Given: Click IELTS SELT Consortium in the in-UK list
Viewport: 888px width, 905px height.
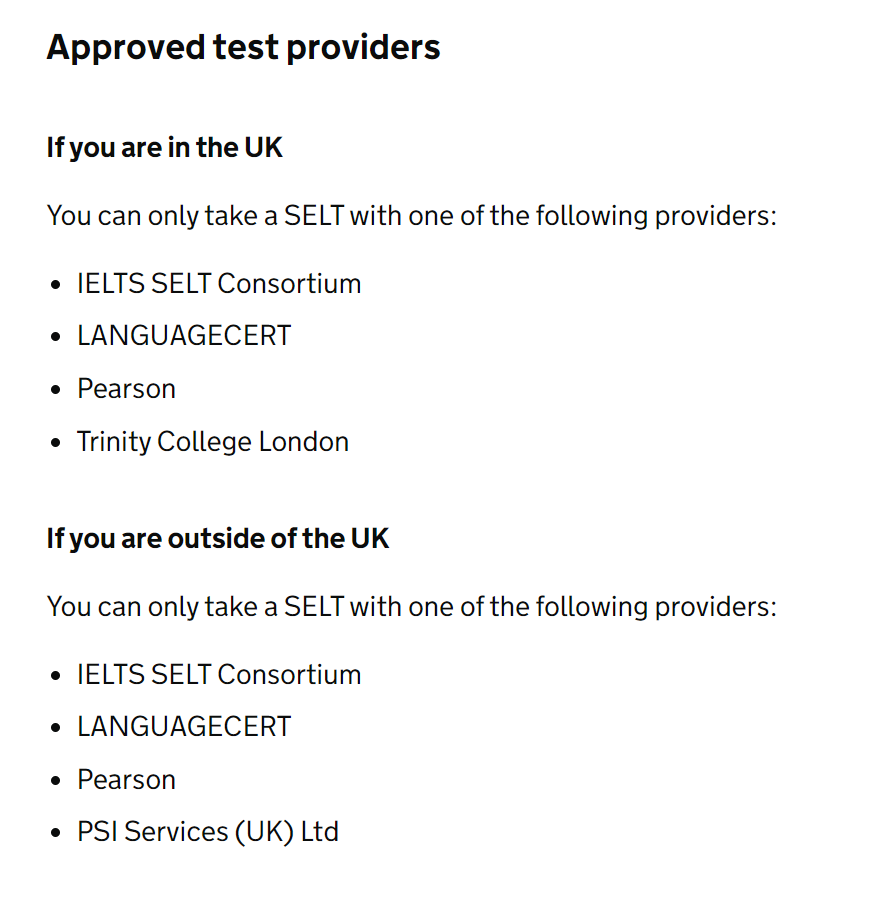Looking at the screenshot, I should pos(219,284).
